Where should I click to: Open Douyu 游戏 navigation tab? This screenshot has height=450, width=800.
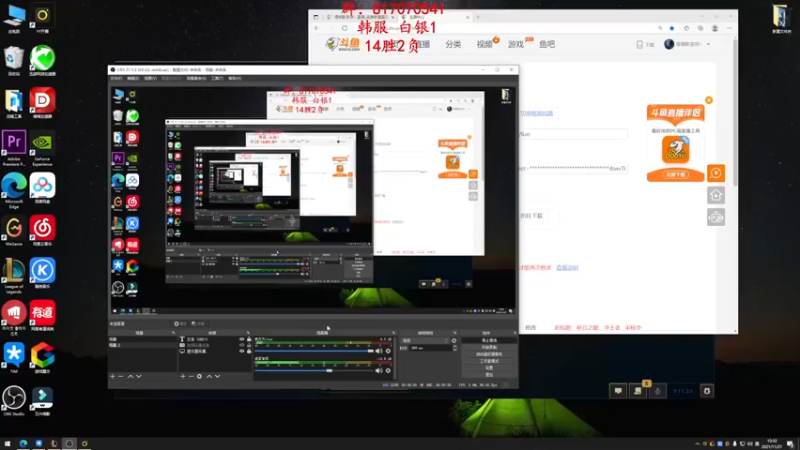(x=516, y=44)
